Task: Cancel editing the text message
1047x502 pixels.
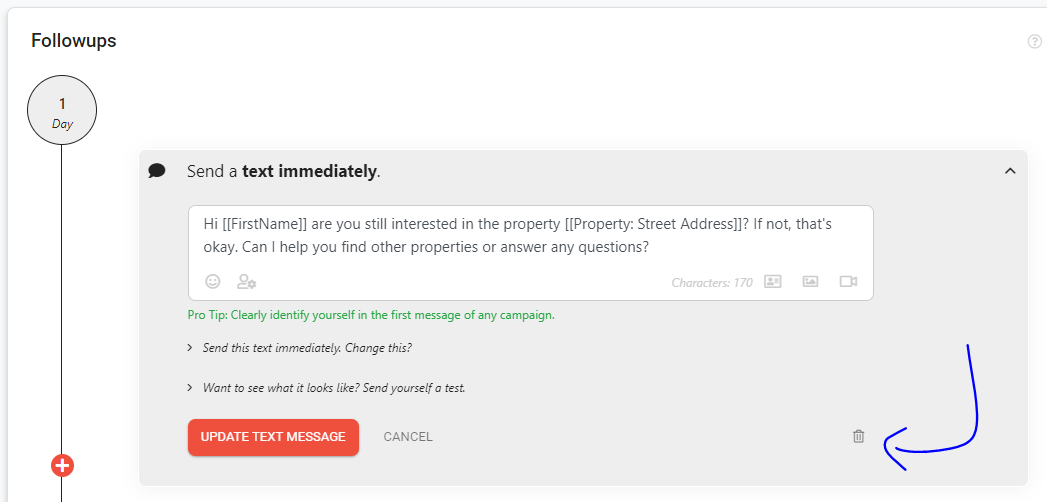Action: click(408, 437)
